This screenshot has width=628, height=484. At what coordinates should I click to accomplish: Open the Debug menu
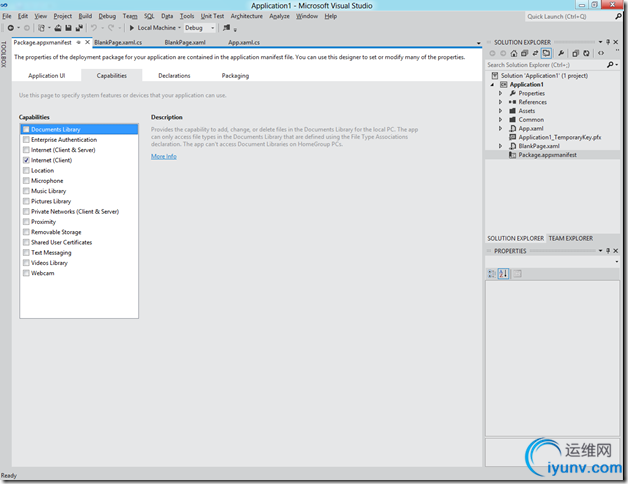[x=107, y=16]
